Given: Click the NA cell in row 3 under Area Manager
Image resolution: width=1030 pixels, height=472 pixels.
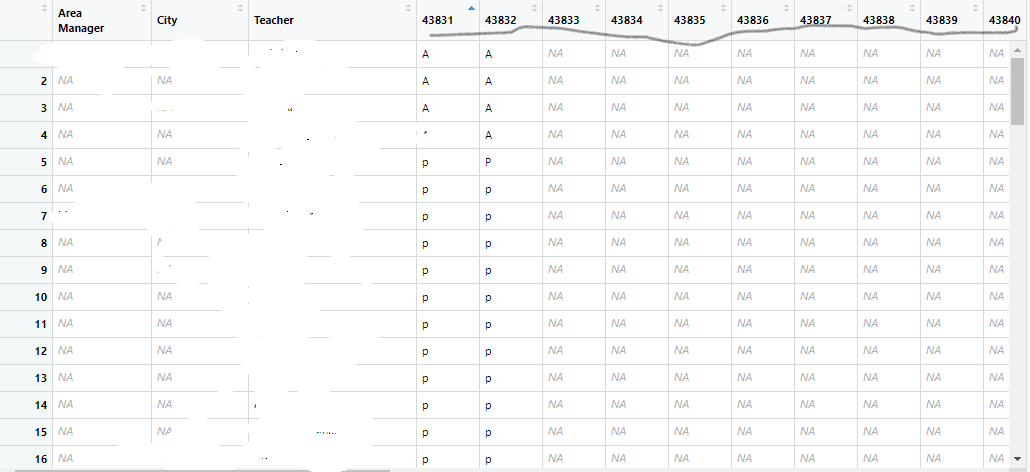Looking at the screenshot, I should [x=67, y=108].
